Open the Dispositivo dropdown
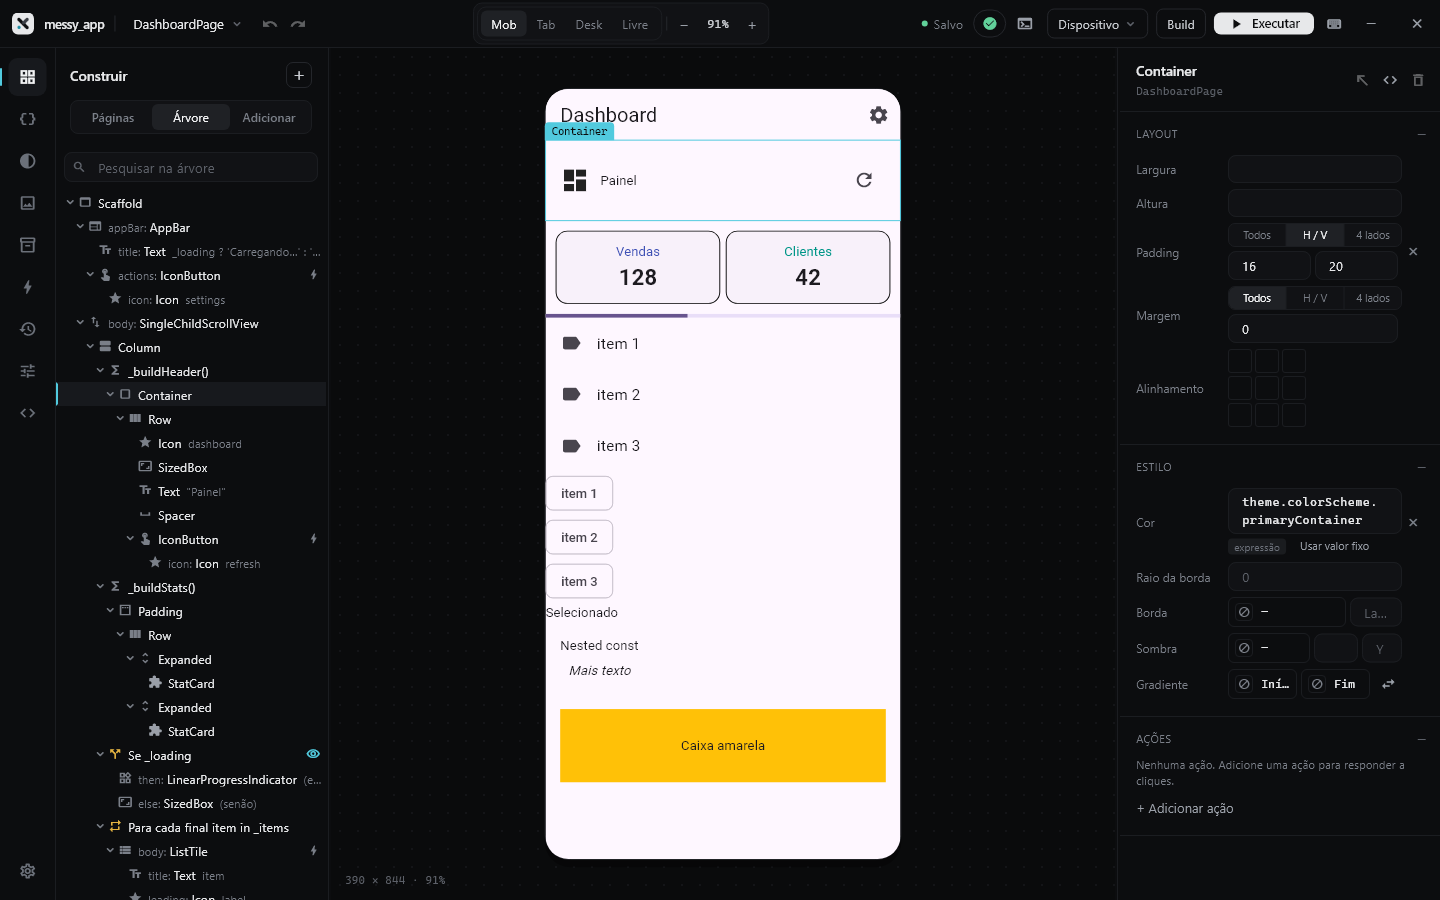This screenshot has height=900, width=1440. coord(1097,24)
